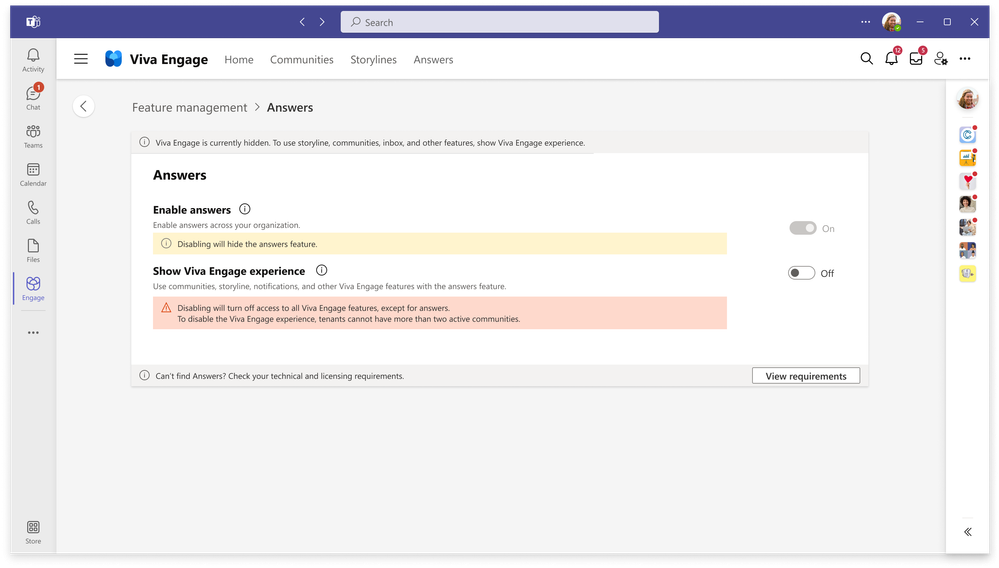Viewport: 999px width, 568px height.
Task: Click the Teams logo icon
Action: pyautogui.click(x=33, y=22)
